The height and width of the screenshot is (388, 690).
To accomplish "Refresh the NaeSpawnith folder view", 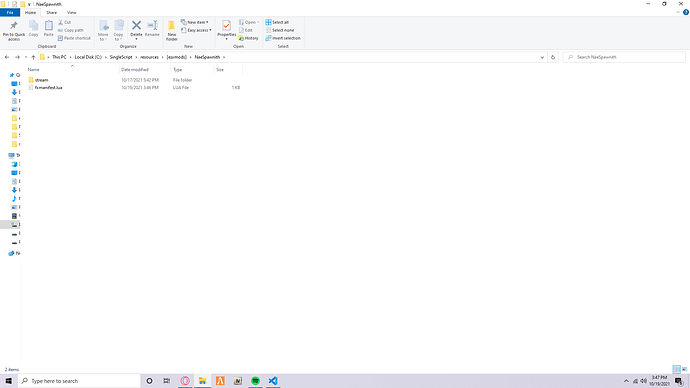I will point(553,57).
